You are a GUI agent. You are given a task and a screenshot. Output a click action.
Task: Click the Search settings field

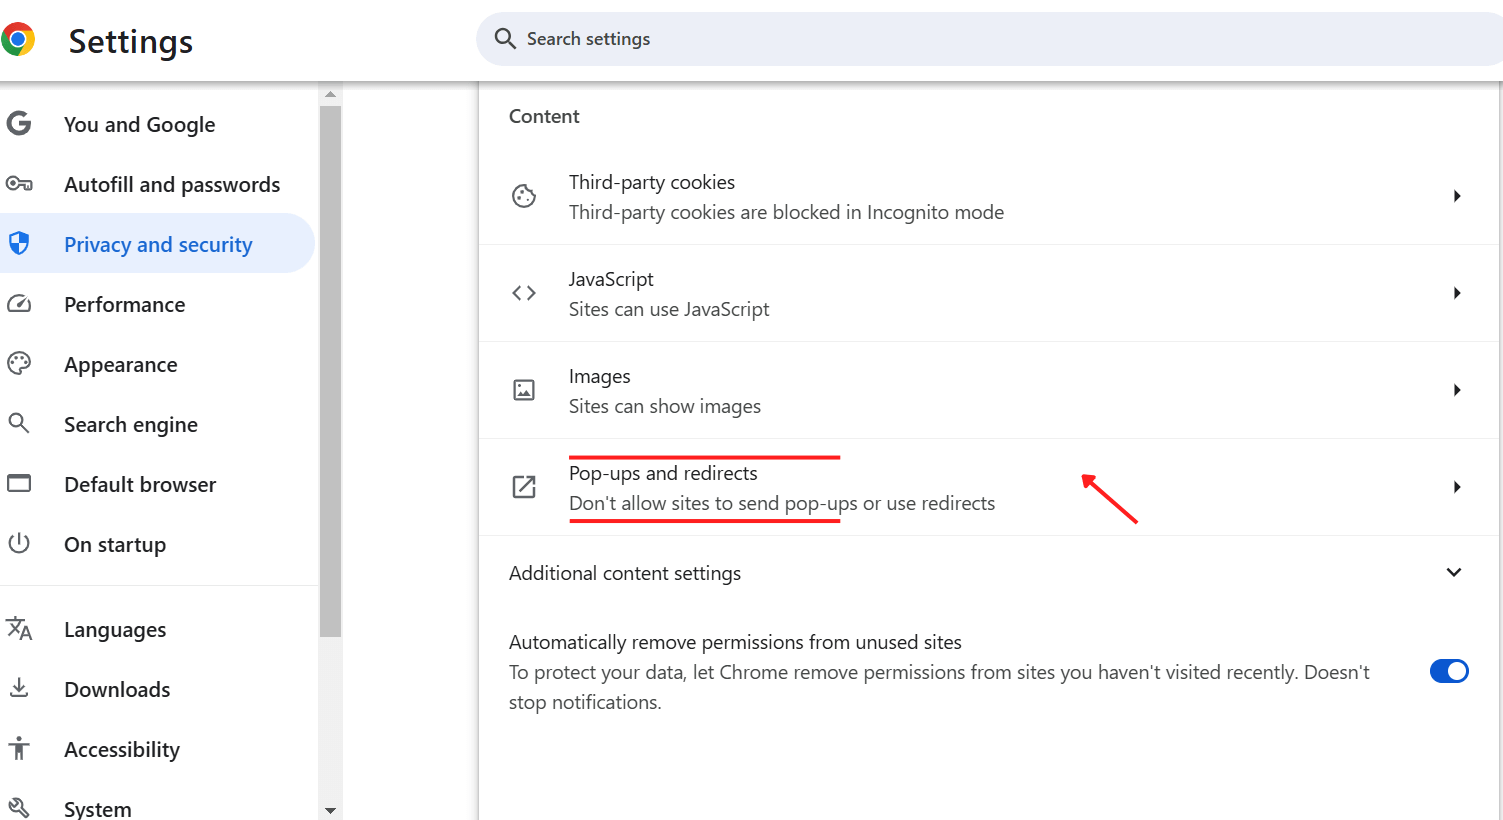pyautogui.click(x=900, y=39)
